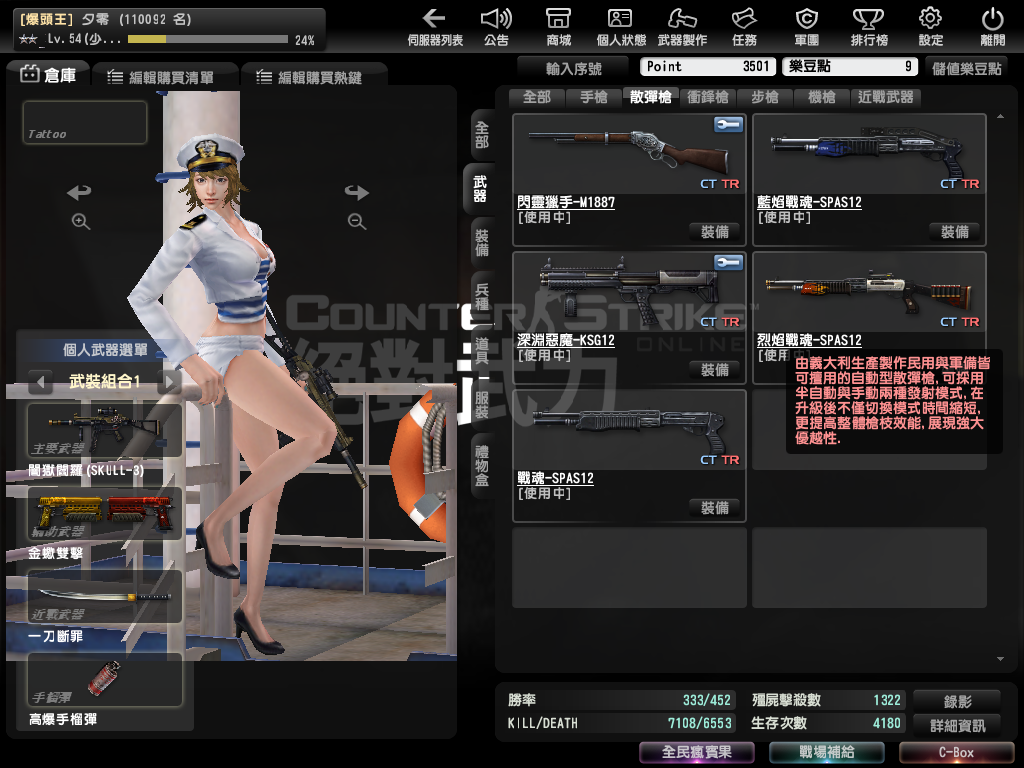Open 詳細資訊 detailed info button
The image size is (1024, 768).
pyautogui.click(x=957, y=725)
